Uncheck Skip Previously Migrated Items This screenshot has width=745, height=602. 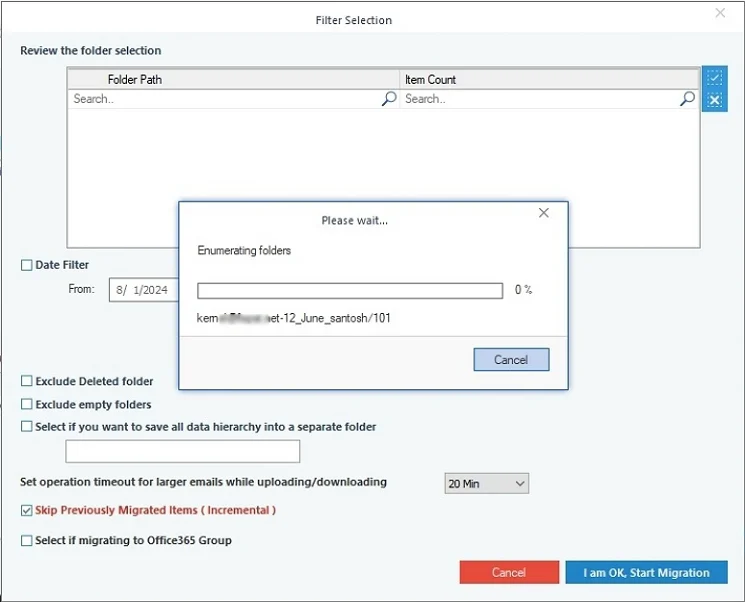click(27, 510)
